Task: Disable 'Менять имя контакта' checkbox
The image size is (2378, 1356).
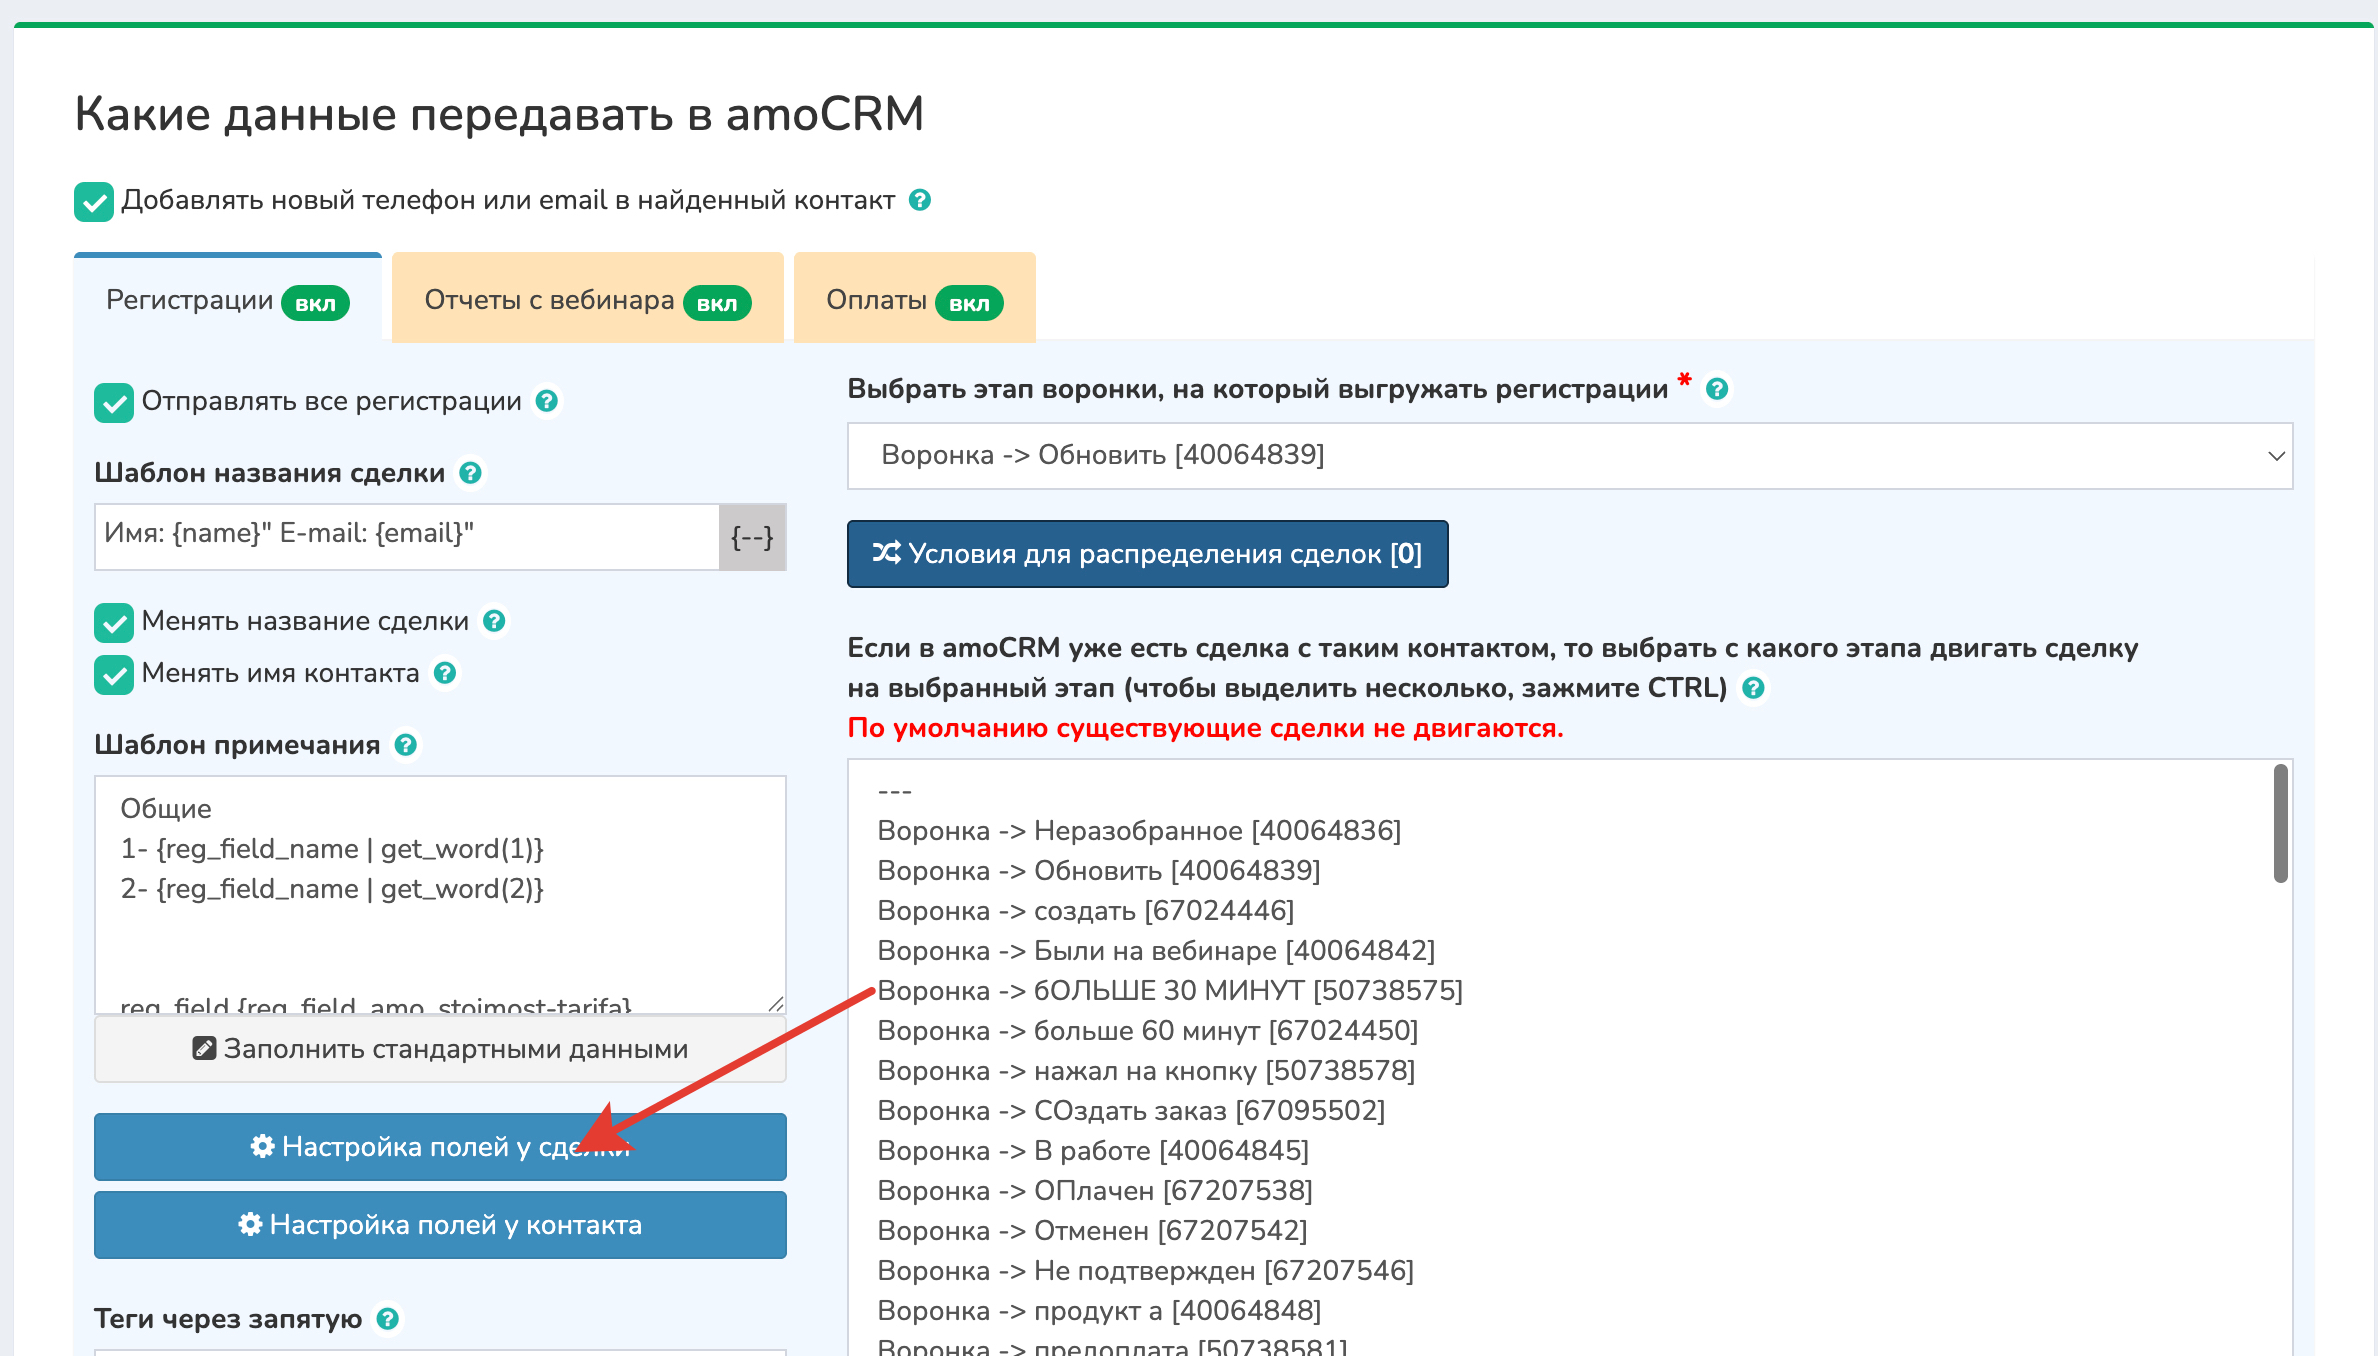Action: [x=114, y=674]
